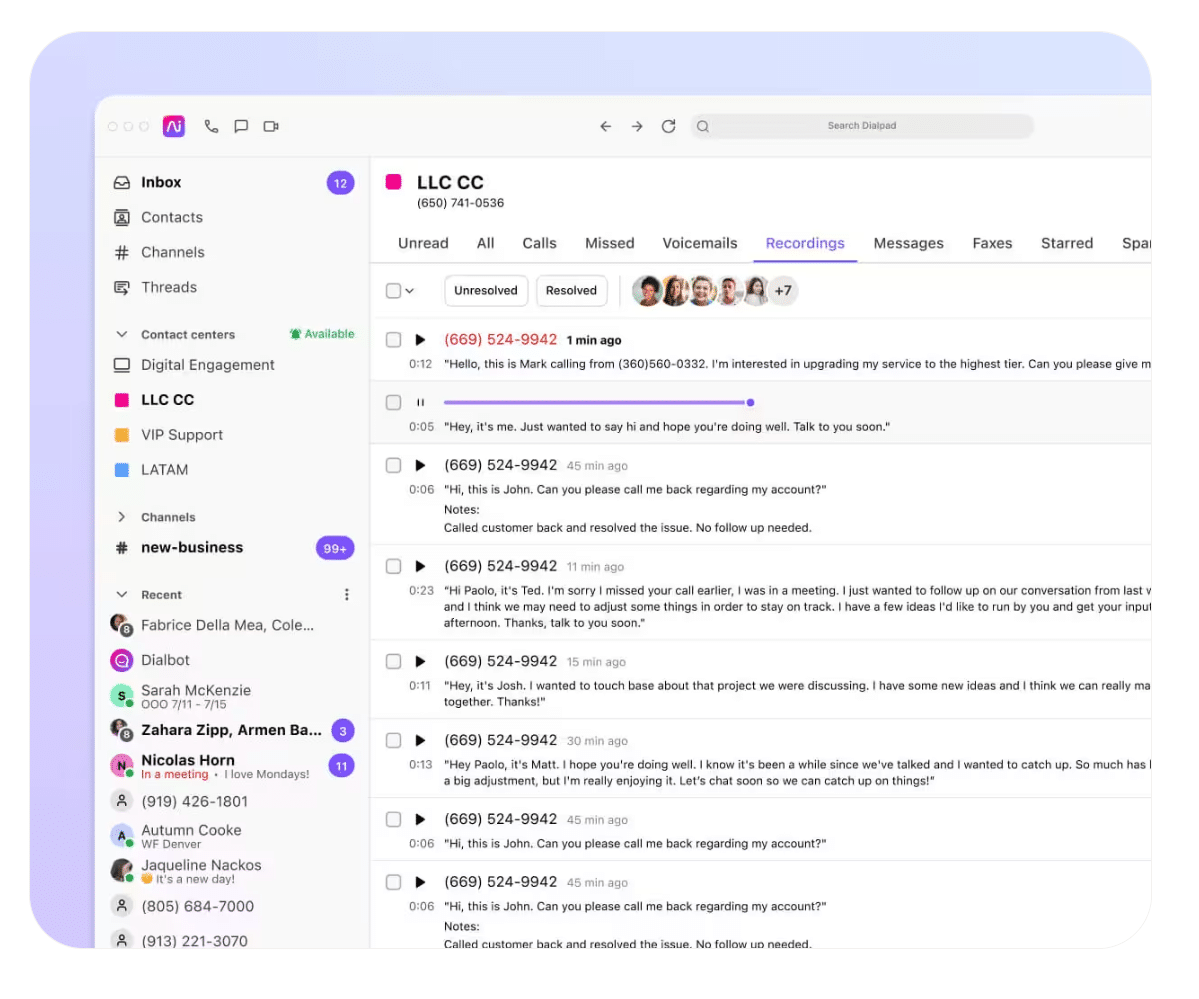The image size is (1199, 999).
Task: Click the Resolved filter button
Action: coord(571,290)
